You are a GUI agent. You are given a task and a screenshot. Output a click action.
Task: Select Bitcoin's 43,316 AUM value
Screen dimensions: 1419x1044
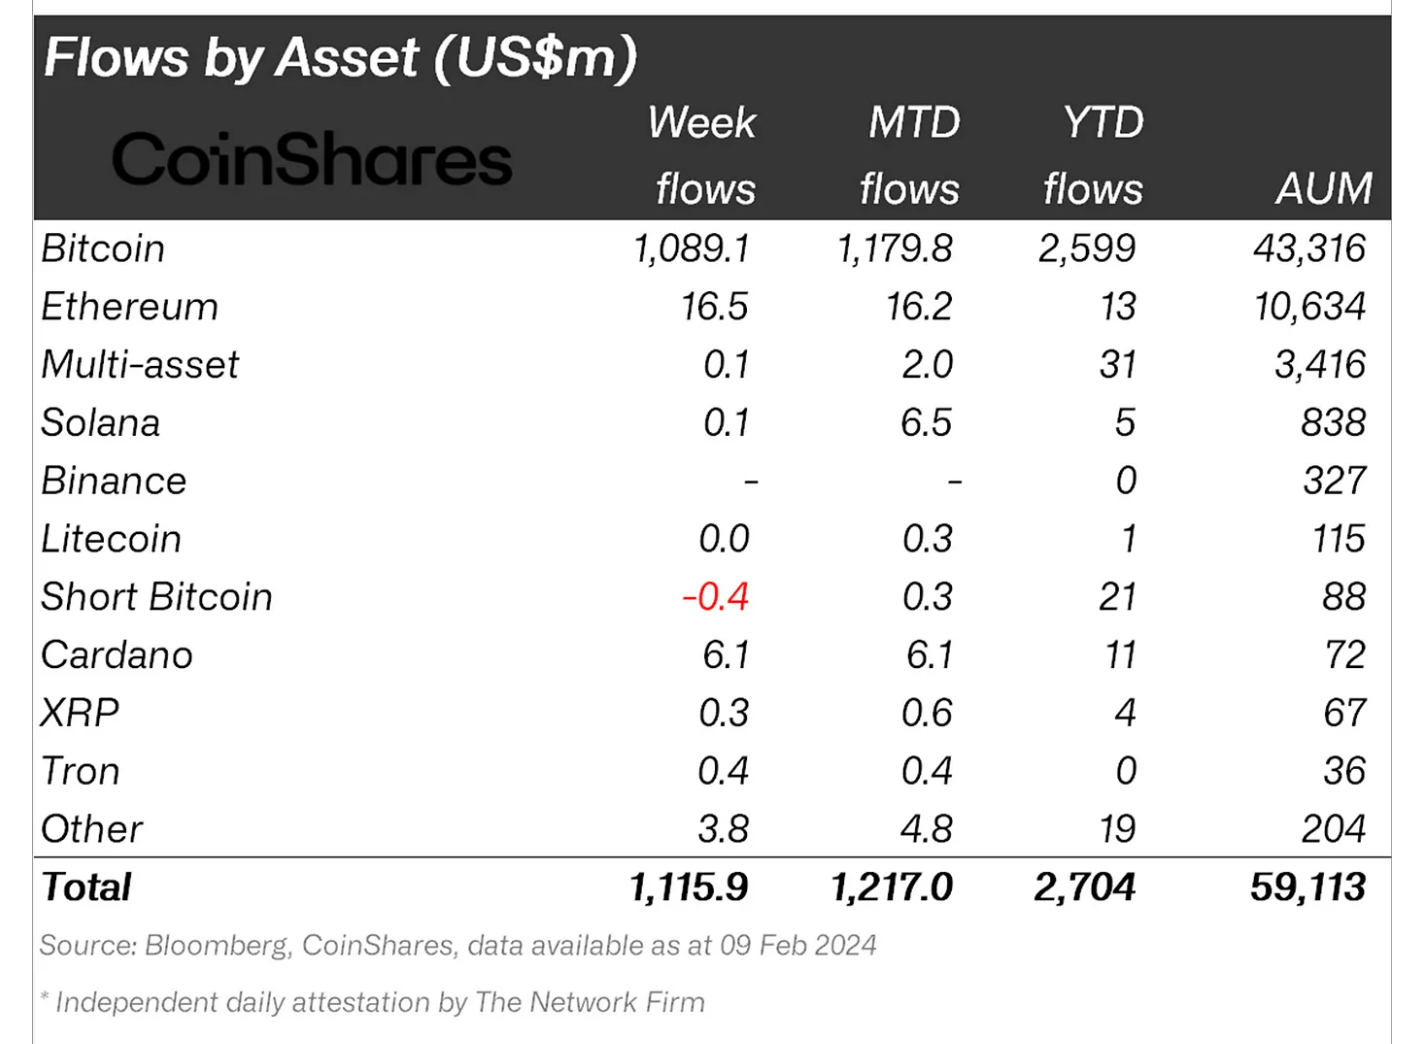click(1309, 249)
